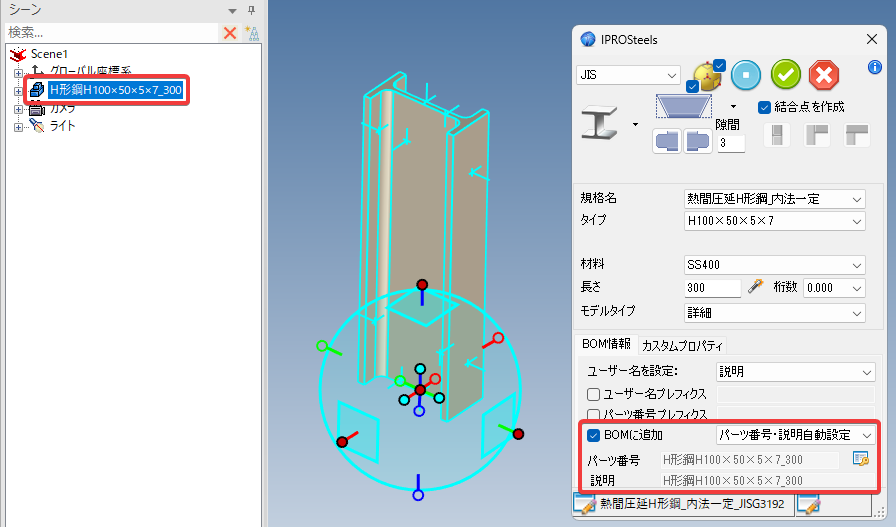Toggle the checkbox above the triball icon
896x527 pixels.
click(719, 66)
